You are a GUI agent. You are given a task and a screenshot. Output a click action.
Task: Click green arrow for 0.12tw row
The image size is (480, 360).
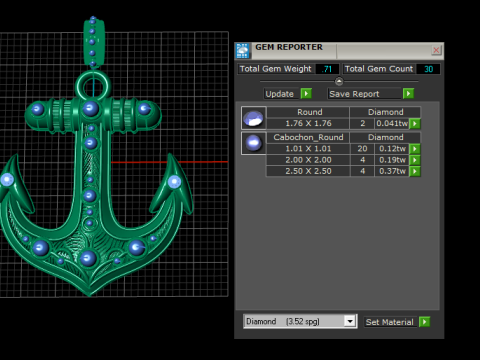pyautogui.click(x=415, y=149)
